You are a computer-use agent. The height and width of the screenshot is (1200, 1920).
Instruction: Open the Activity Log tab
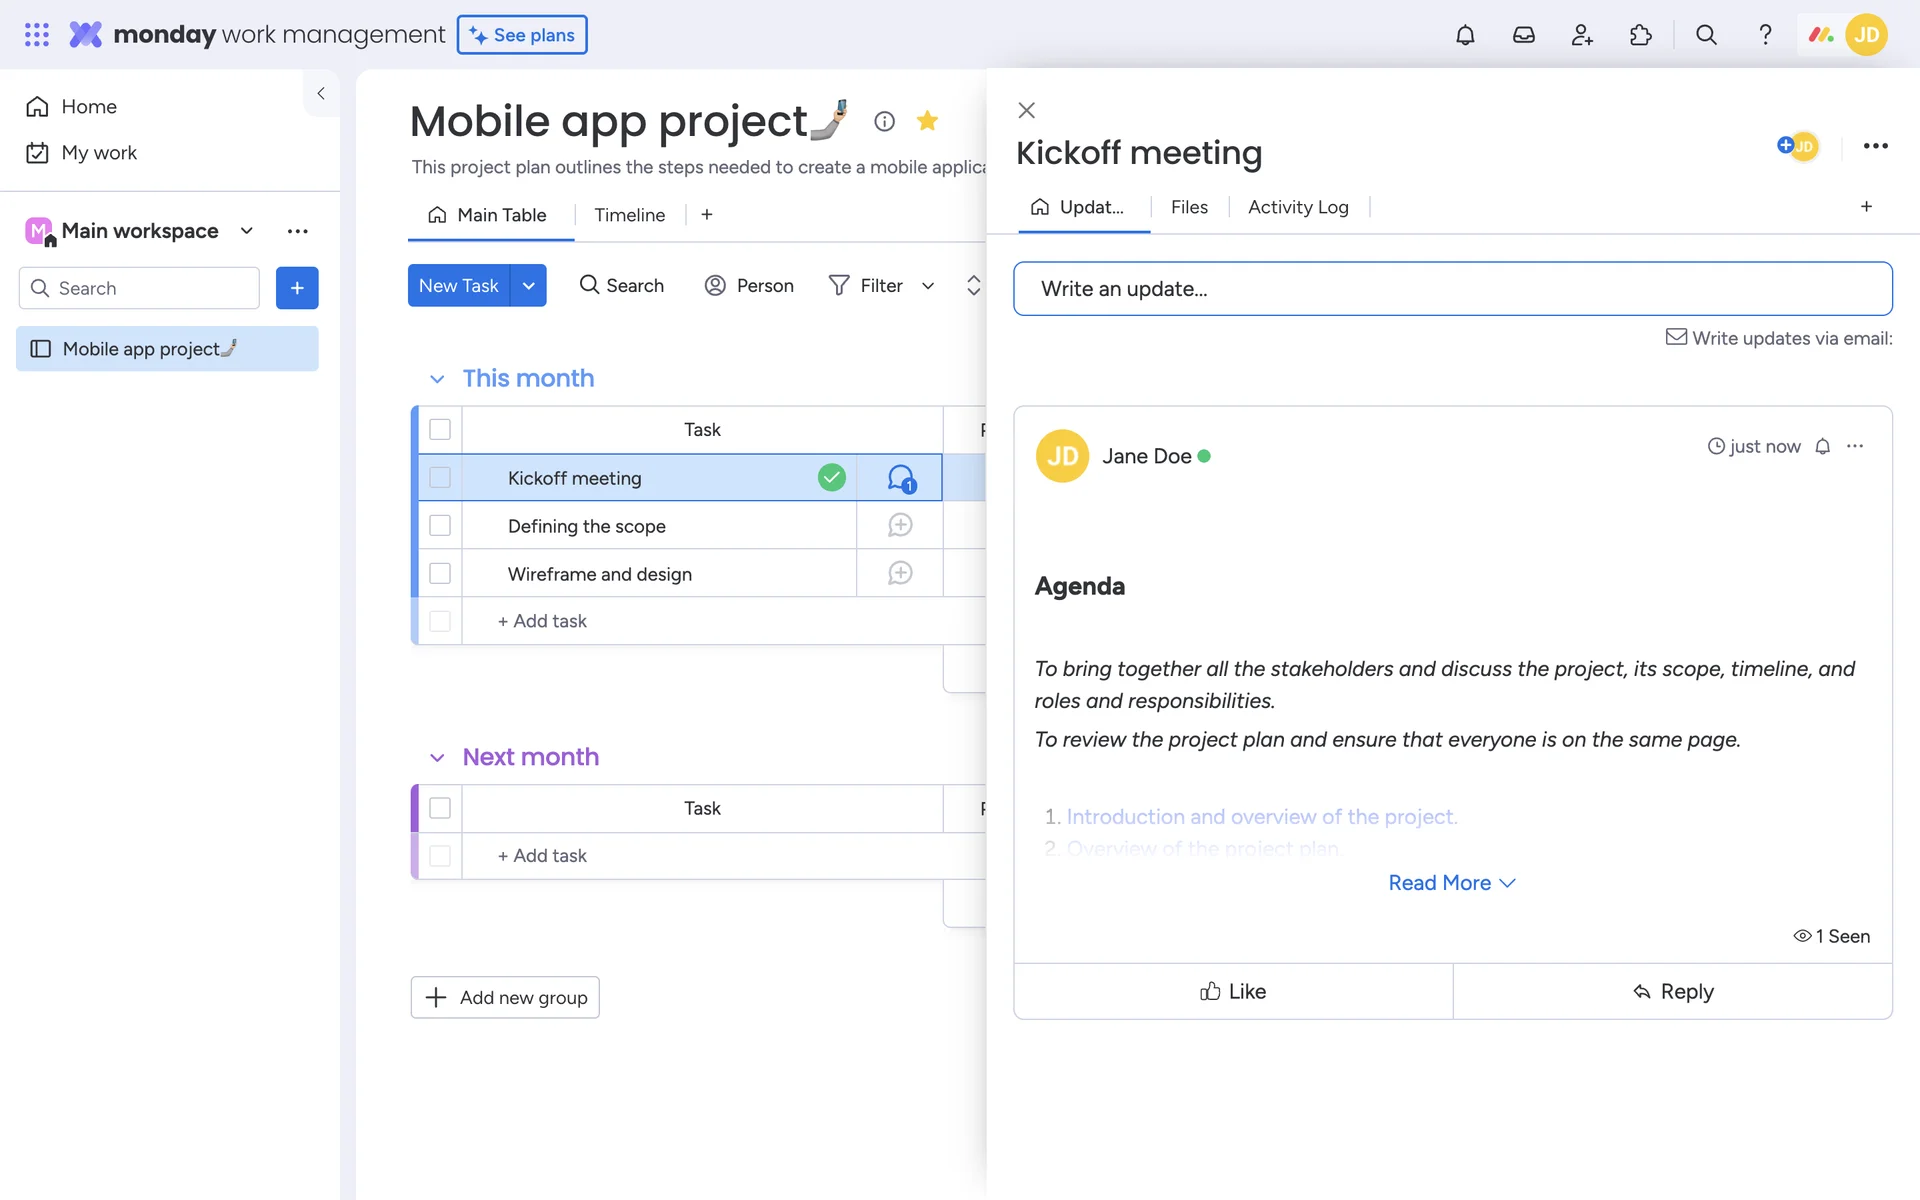pos(1297,207)
